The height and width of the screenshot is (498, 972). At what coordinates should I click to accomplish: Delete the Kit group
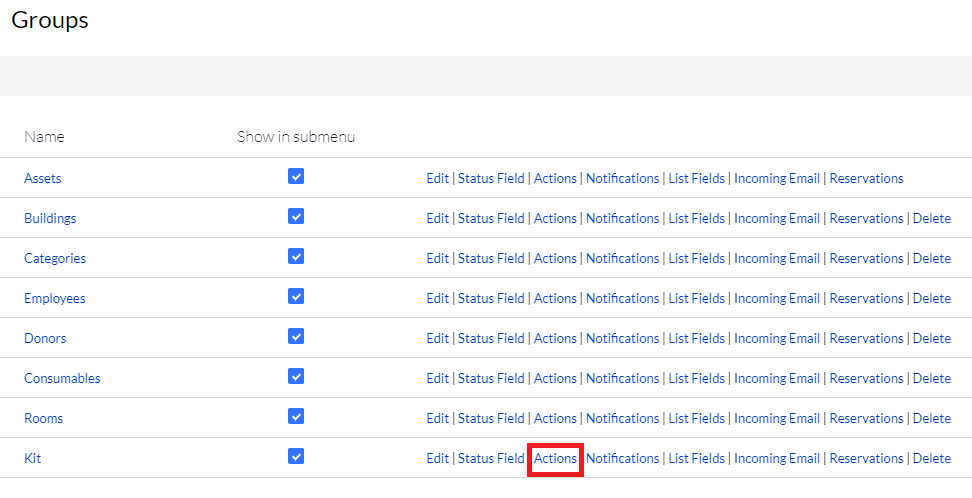[931, 458]
